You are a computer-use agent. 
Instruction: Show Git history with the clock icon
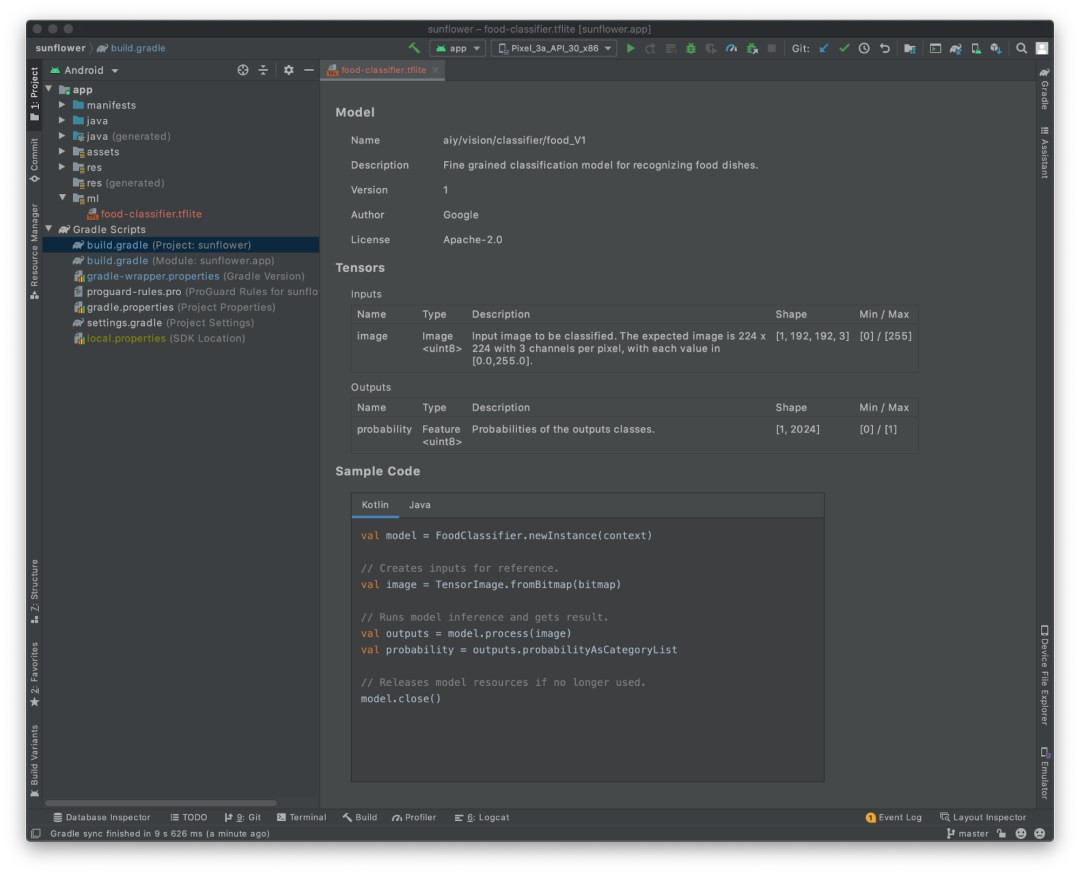tap(864, 48)
